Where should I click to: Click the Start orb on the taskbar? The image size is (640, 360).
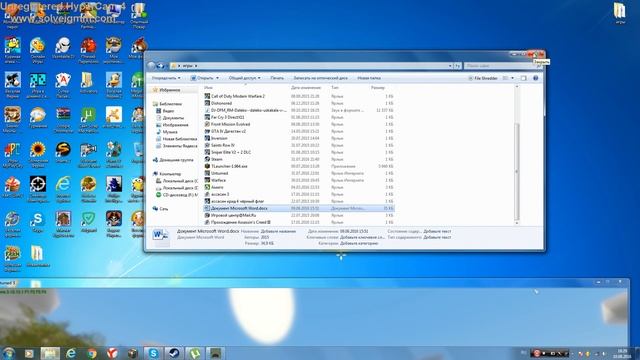[x=8, y=353]
